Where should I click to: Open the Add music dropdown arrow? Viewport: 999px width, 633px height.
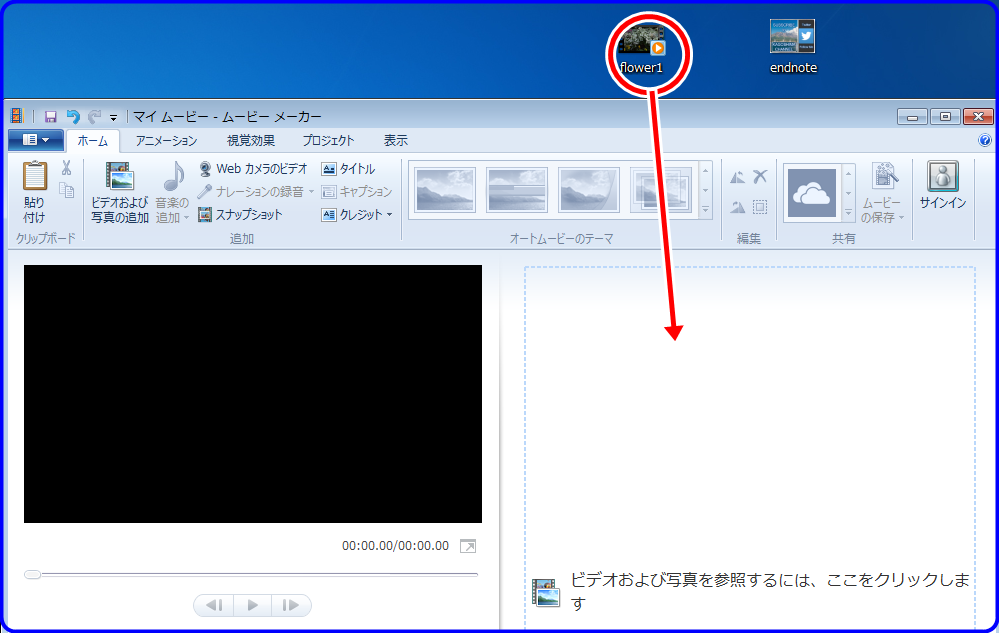coord(186,218)
